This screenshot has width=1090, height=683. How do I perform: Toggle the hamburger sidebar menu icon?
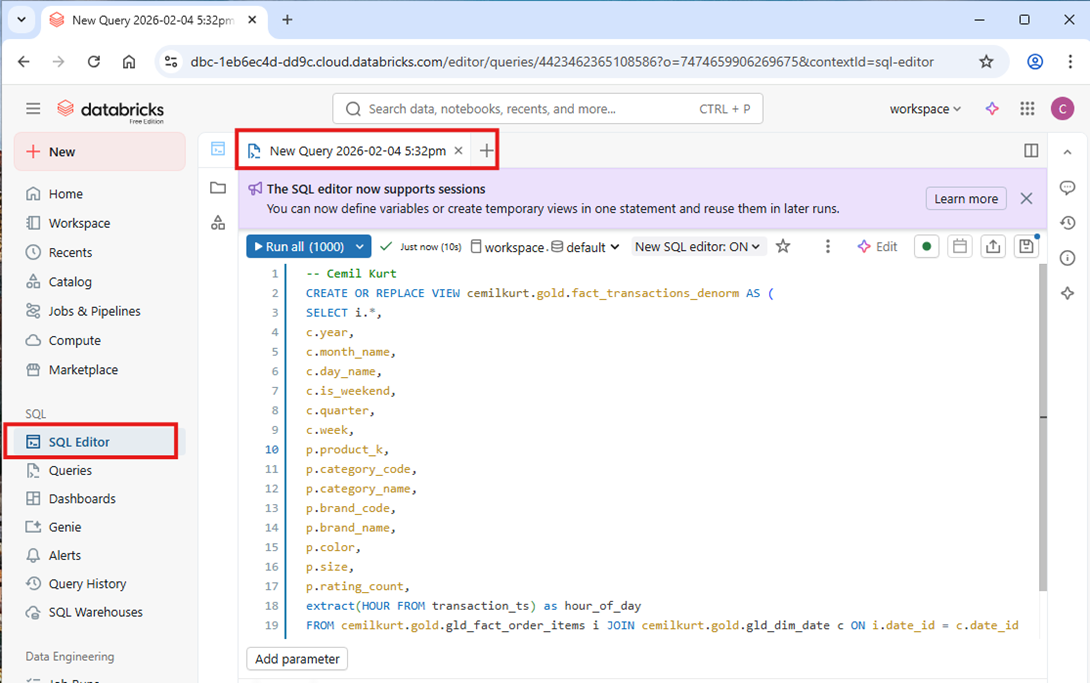tap(33, 108)
